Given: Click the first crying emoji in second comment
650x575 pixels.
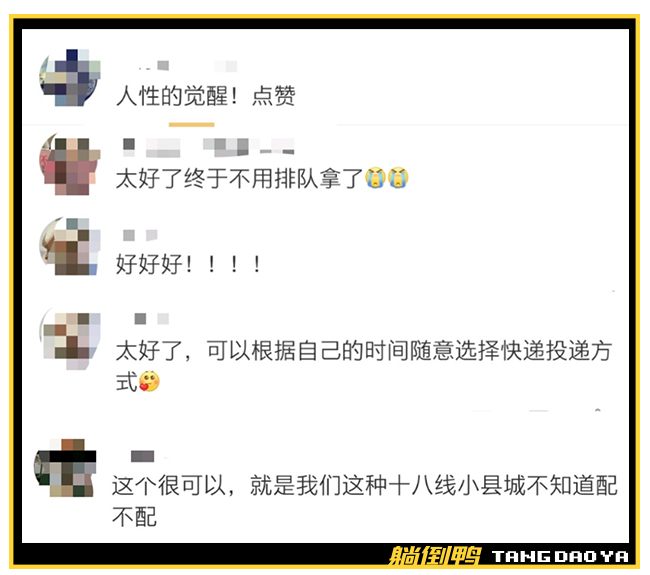Looking at the screenshot, I should coord(375,178).
